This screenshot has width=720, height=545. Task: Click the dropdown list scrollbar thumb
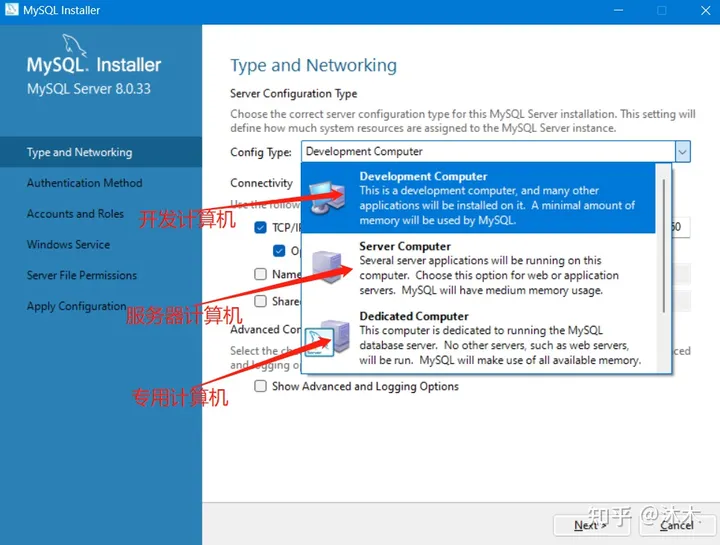pos(664,246)
